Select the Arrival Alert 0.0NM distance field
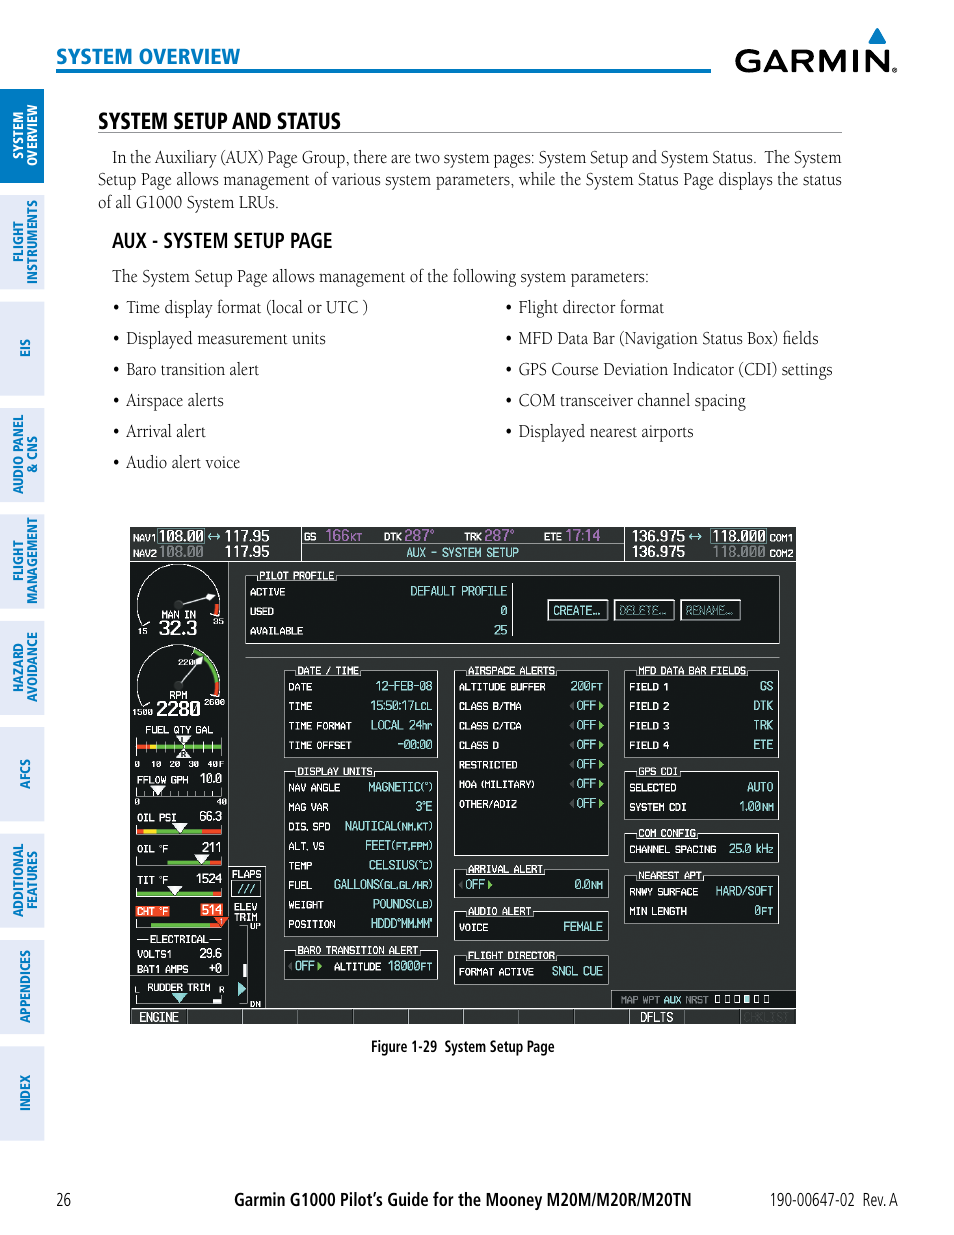The image size is (954, 1235). pos(589,885)
